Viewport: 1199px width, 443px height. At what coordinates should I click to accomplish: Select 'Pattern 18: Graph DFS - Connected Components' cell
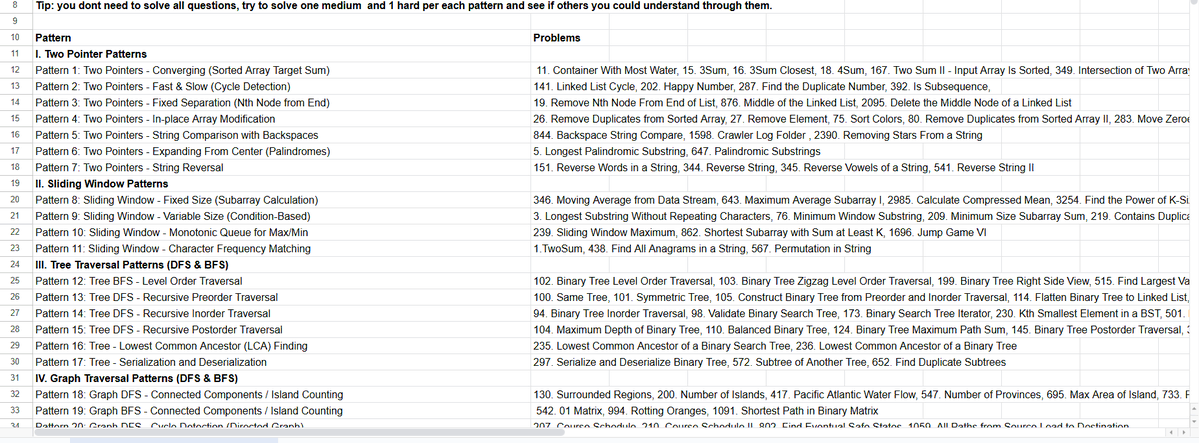click(x=282, y=395)
